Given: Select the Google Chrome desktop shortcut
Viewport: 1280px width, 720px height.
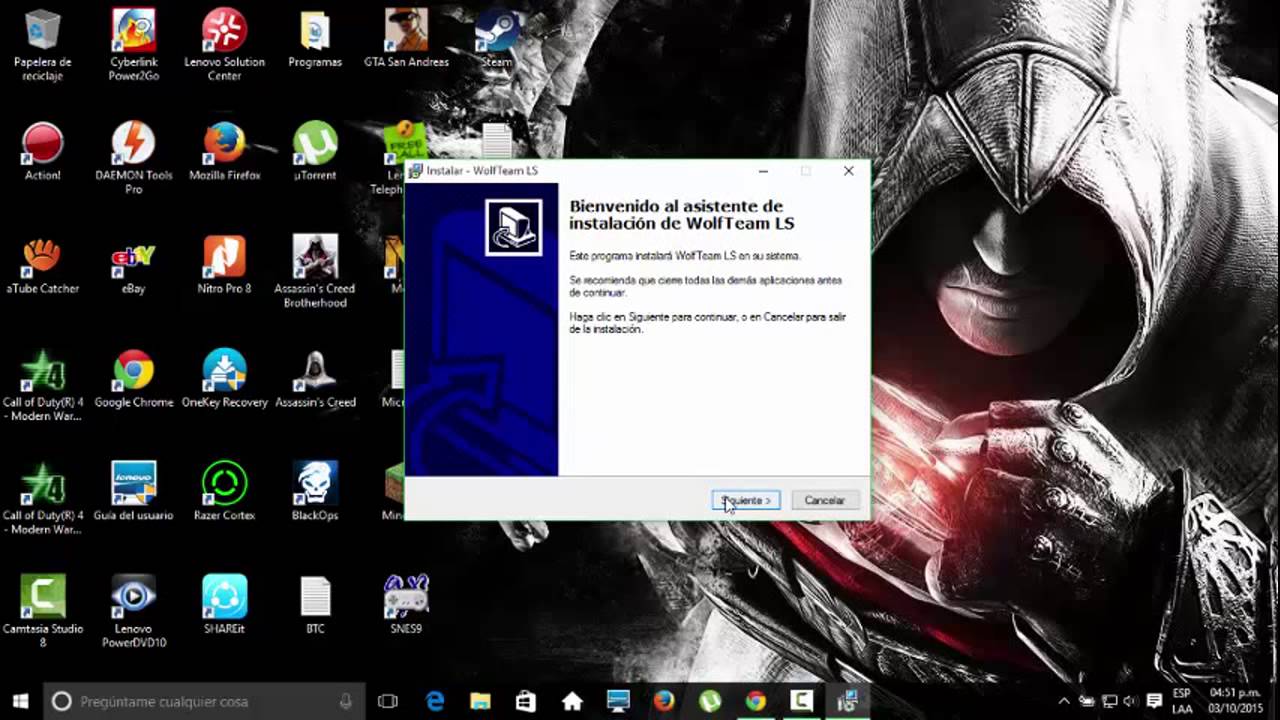Looking at the screenshot, I should pyautogui.click(x=133, y=379).
